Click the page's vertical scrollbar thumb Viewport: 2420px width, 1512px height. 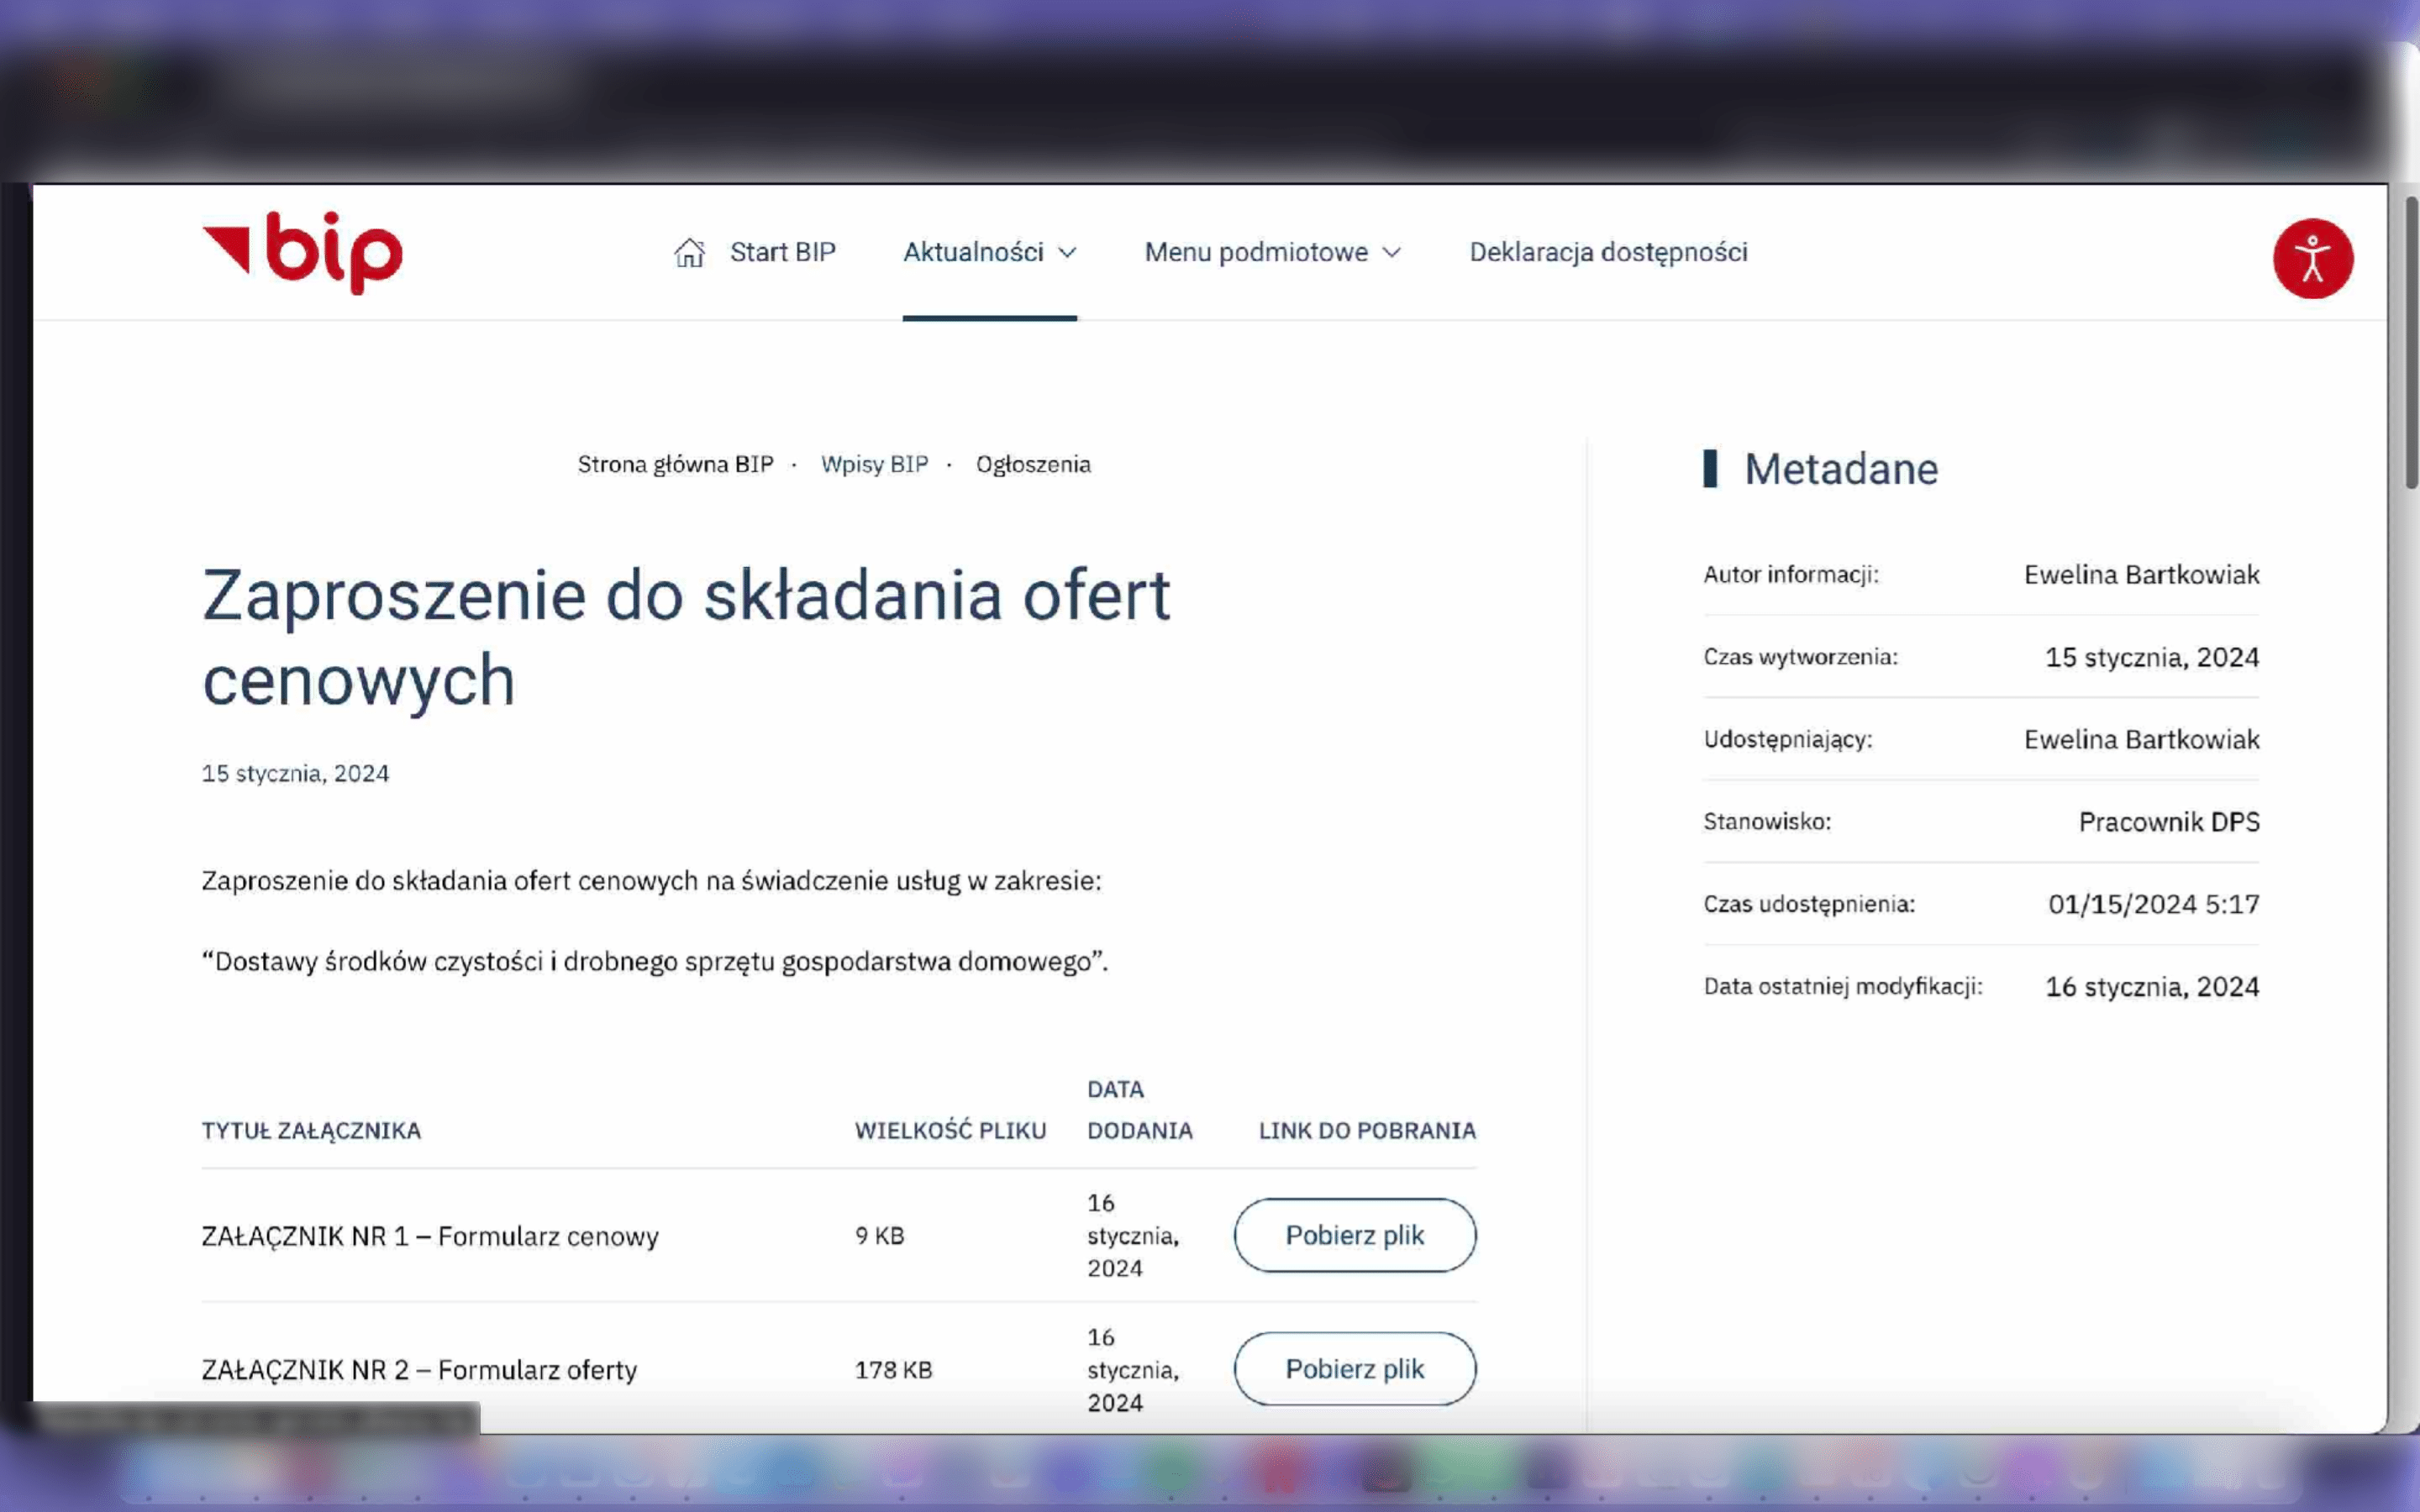[x=2411, y=343]
